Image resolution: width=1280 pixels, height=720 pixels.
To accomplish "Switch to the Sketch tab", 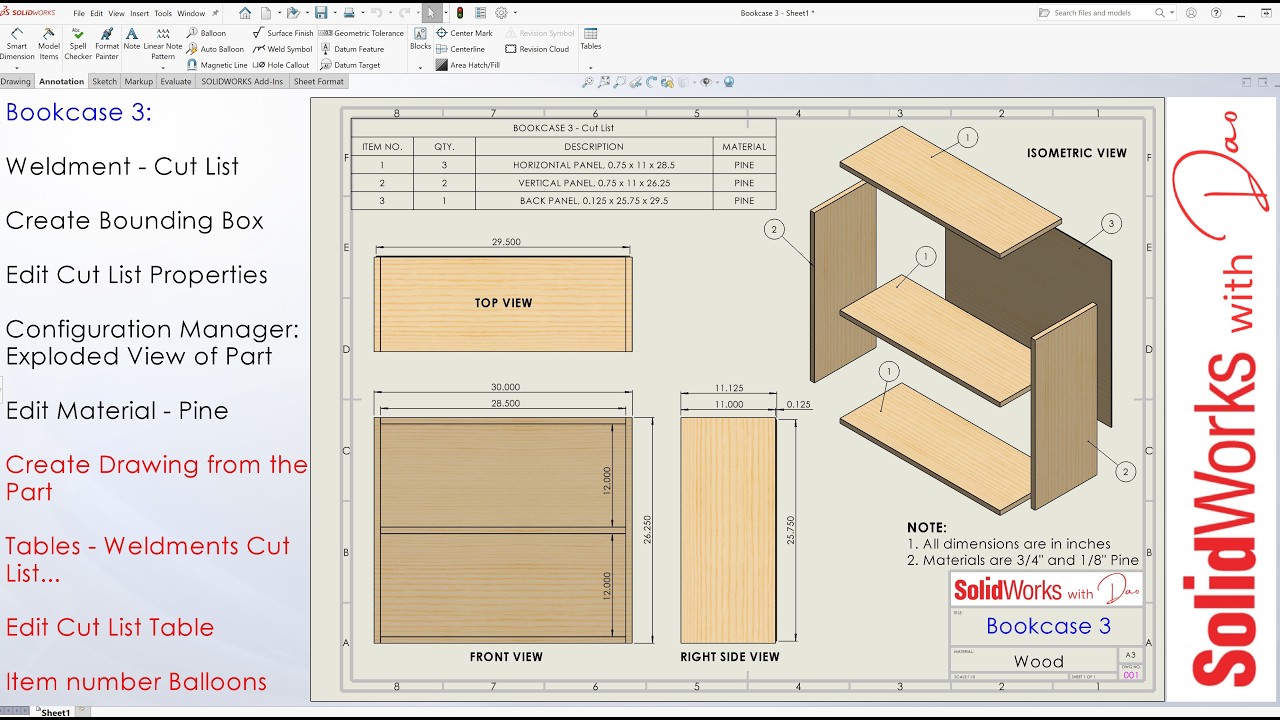I will pyautogui.click(x=104, y=81).
